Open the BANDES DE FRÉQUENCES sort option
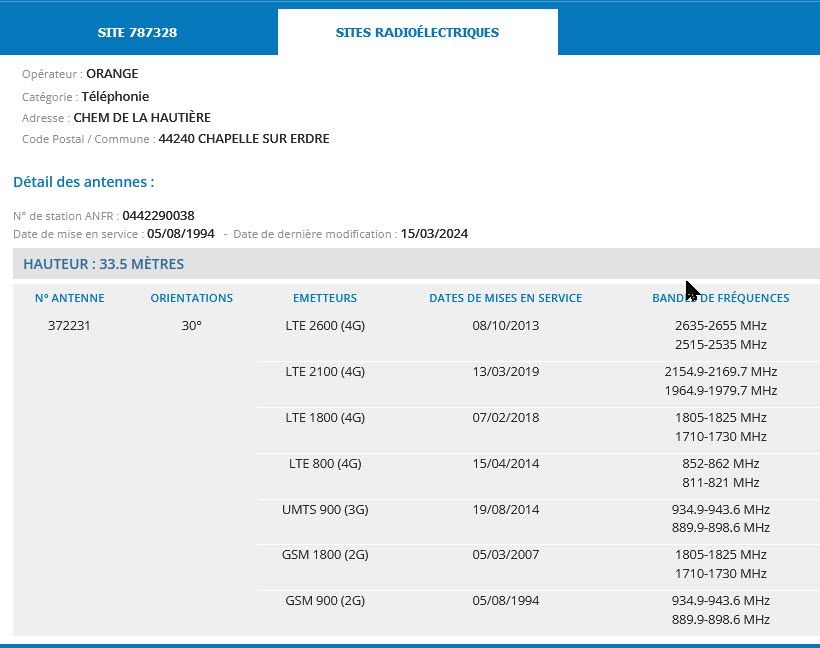820x648 pixels. [x=721, y=297]
